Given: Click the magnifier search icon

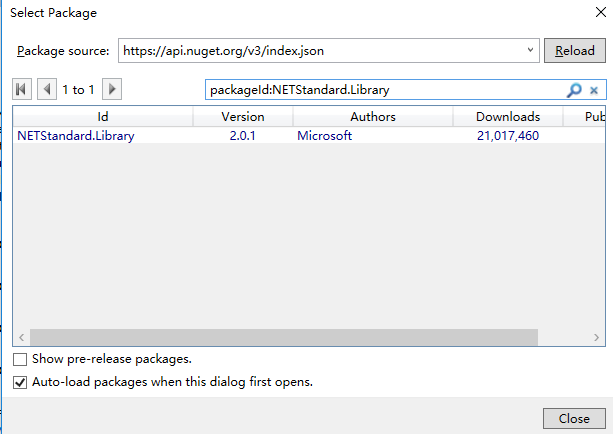Looking at the screenshot, I should (574, 90).
